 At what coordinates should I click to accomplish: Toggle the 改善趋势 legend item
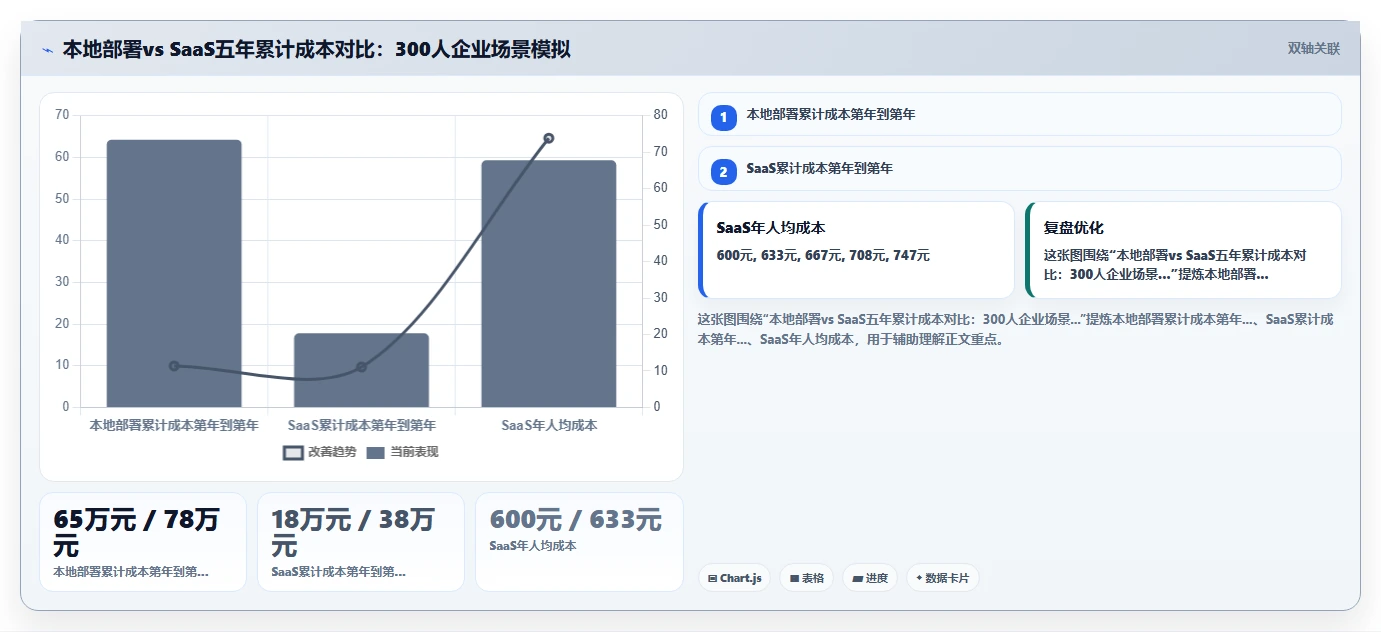tap(320, 452)
